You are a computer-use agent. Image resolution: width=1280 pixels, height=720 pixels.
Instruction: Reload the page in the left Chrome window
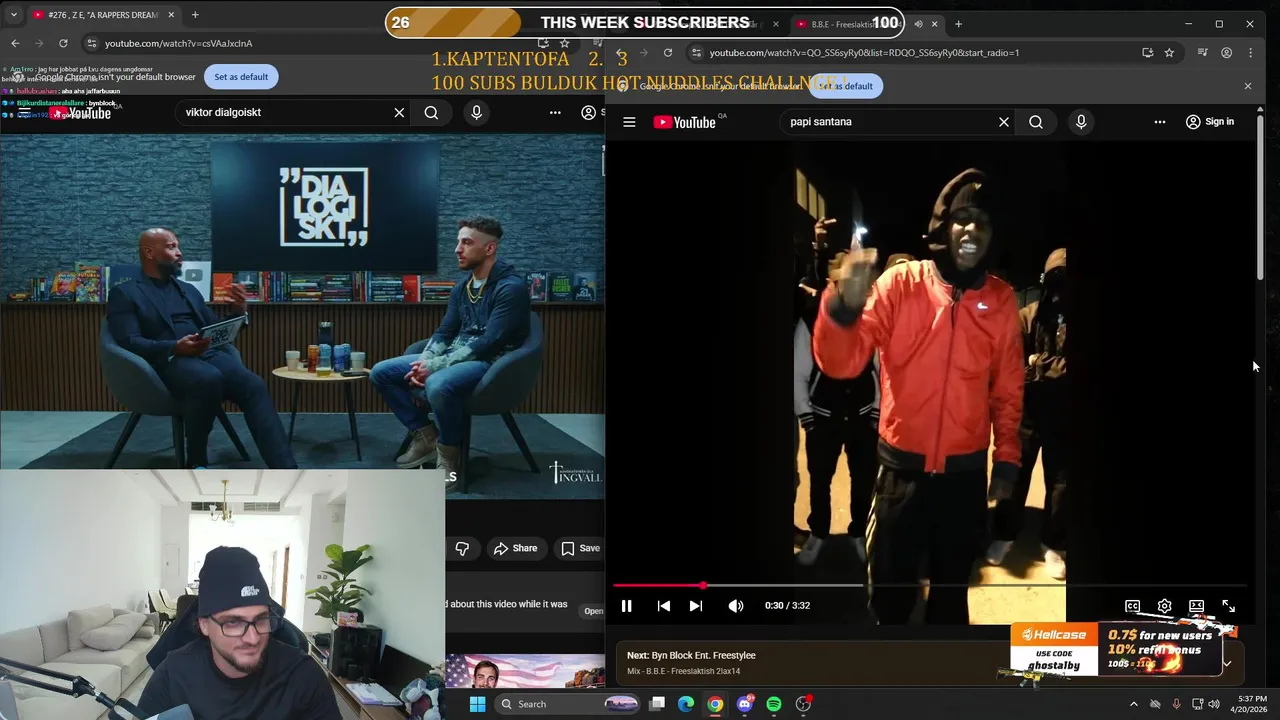pos(63,43)
